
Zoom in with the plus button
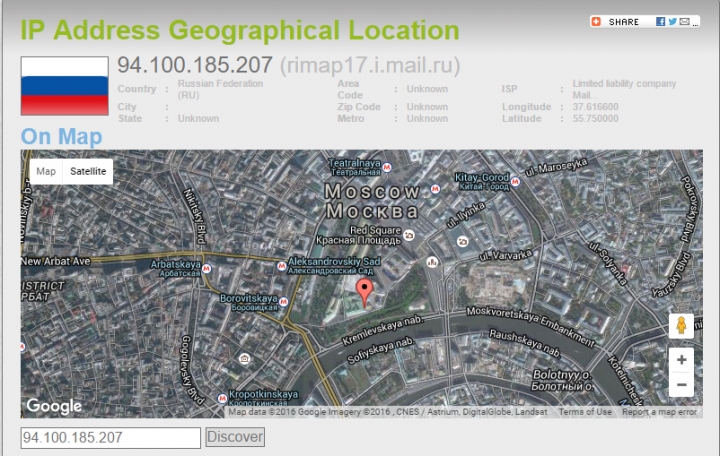click(x=681, y=360)
